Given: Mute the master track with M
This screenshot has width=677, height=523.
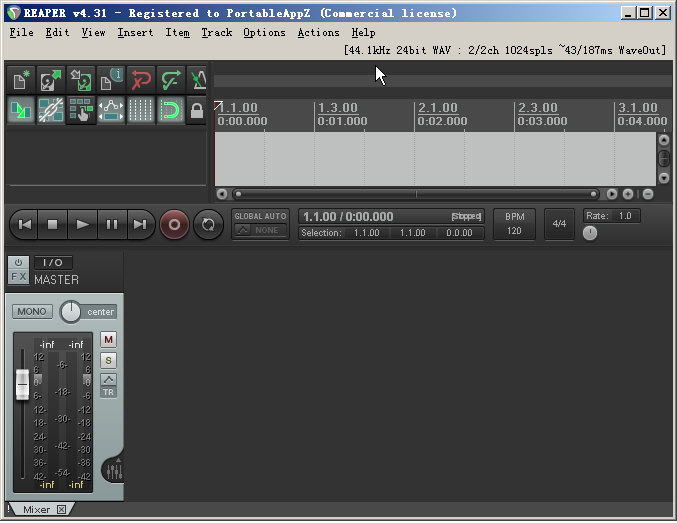Looking at the screenshot, I should click(x=108, y=340).
